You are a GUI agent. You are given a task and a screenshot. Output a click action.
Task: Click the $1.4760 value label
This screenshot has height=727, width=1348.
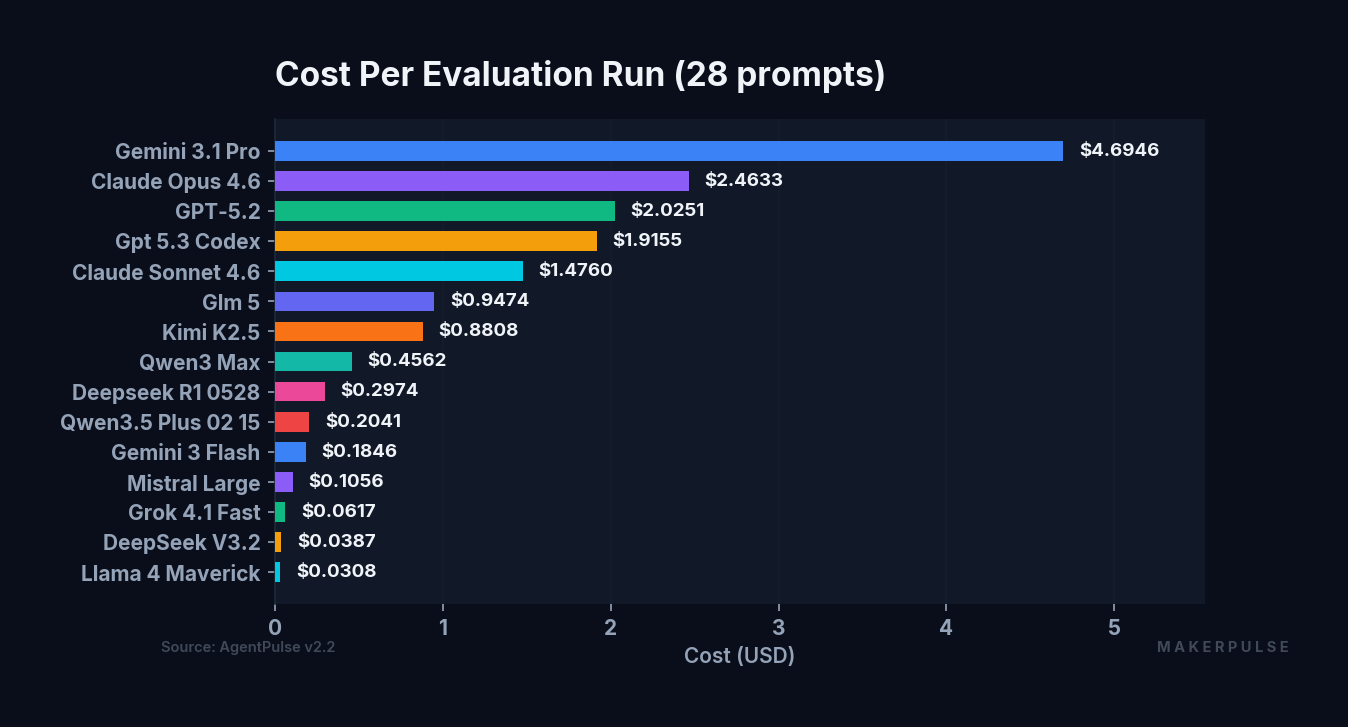click(576, 270)
